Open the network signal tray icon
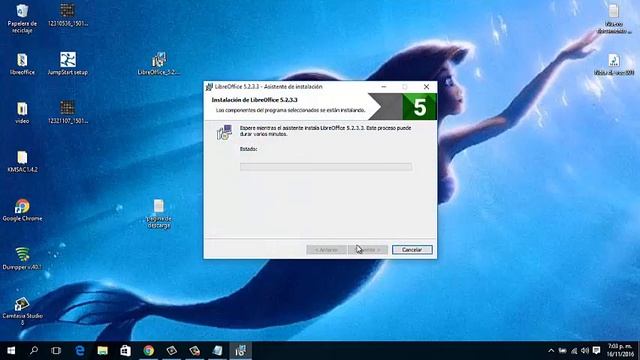This screenshot has width=640, height=360. click(574, 351)
